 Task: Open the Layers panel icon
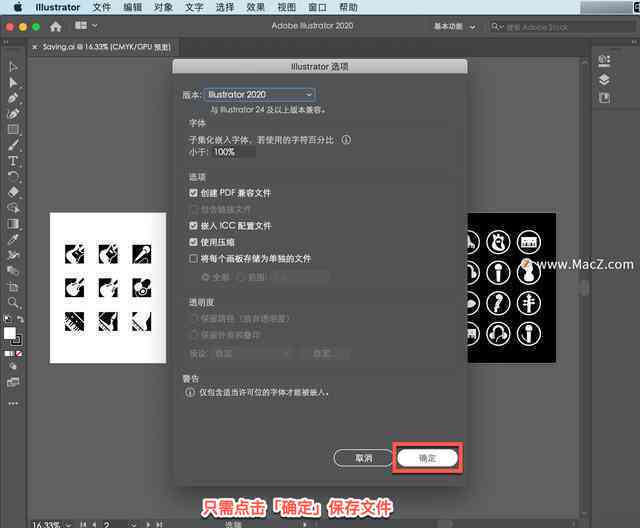[x=604, y=80]
